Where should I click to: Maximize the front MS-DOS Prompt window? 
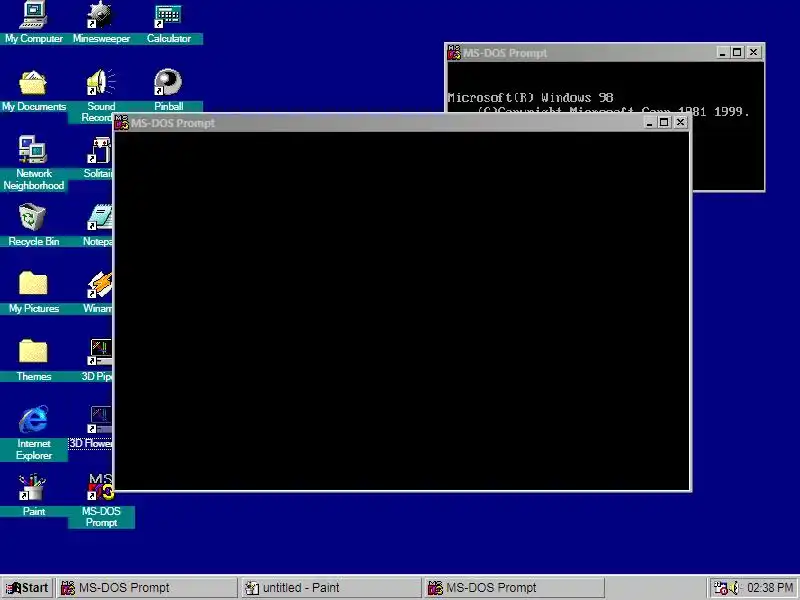[x=664, y=122]
